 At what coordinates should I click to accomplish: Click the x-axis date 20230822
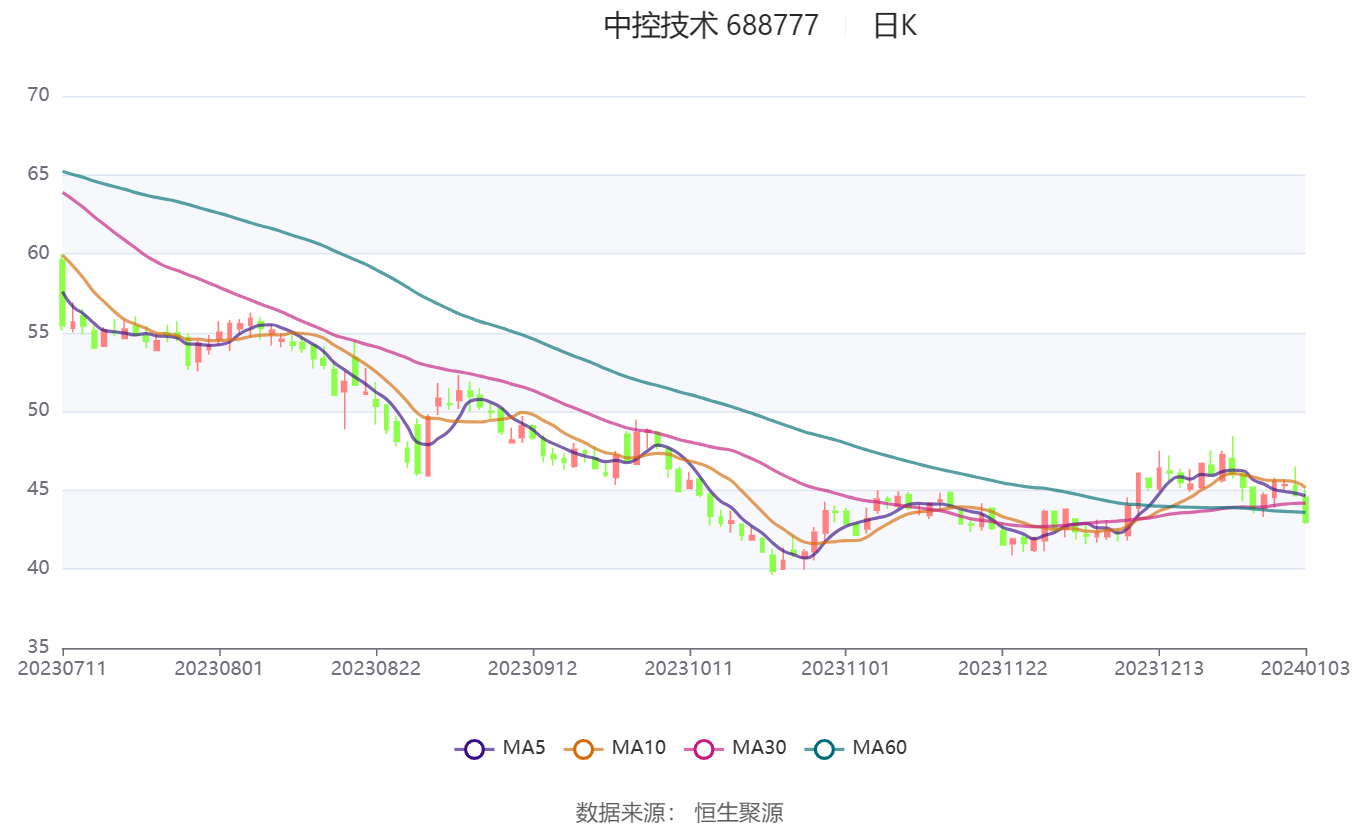(376, 668)
